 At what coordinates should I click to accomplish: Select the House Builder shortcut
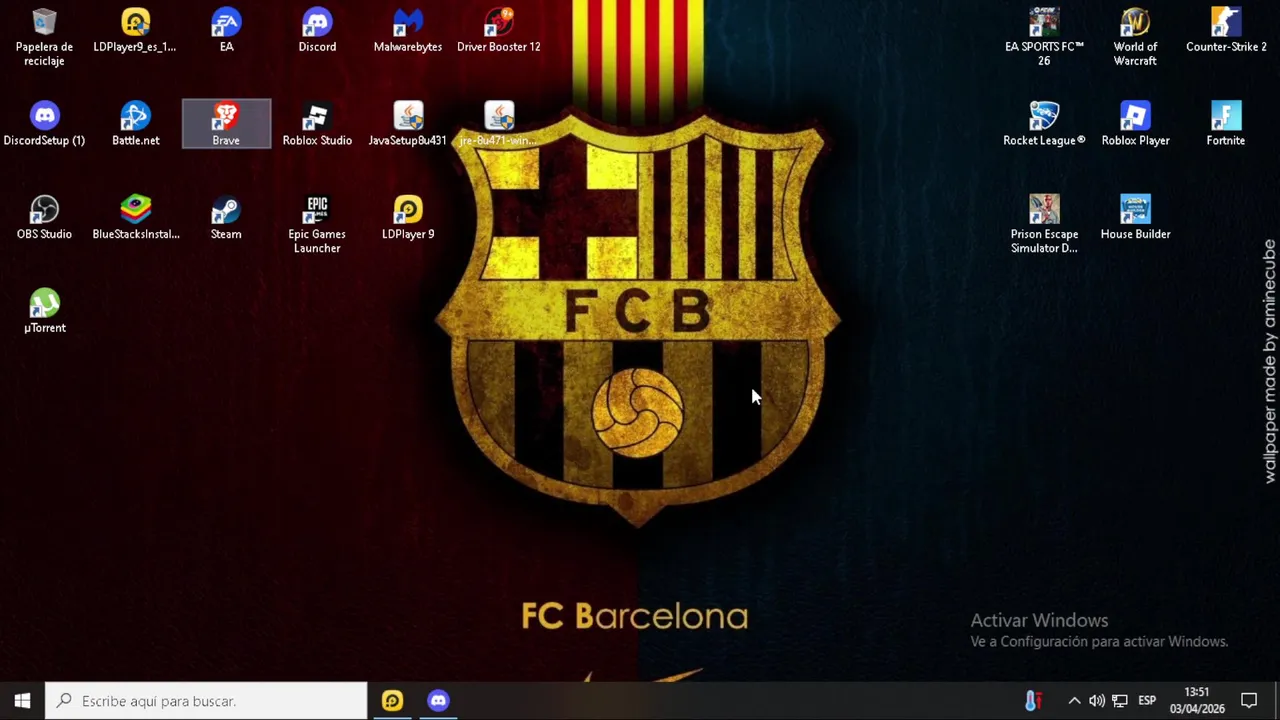pyautogui.click(x=1135, y=218)
